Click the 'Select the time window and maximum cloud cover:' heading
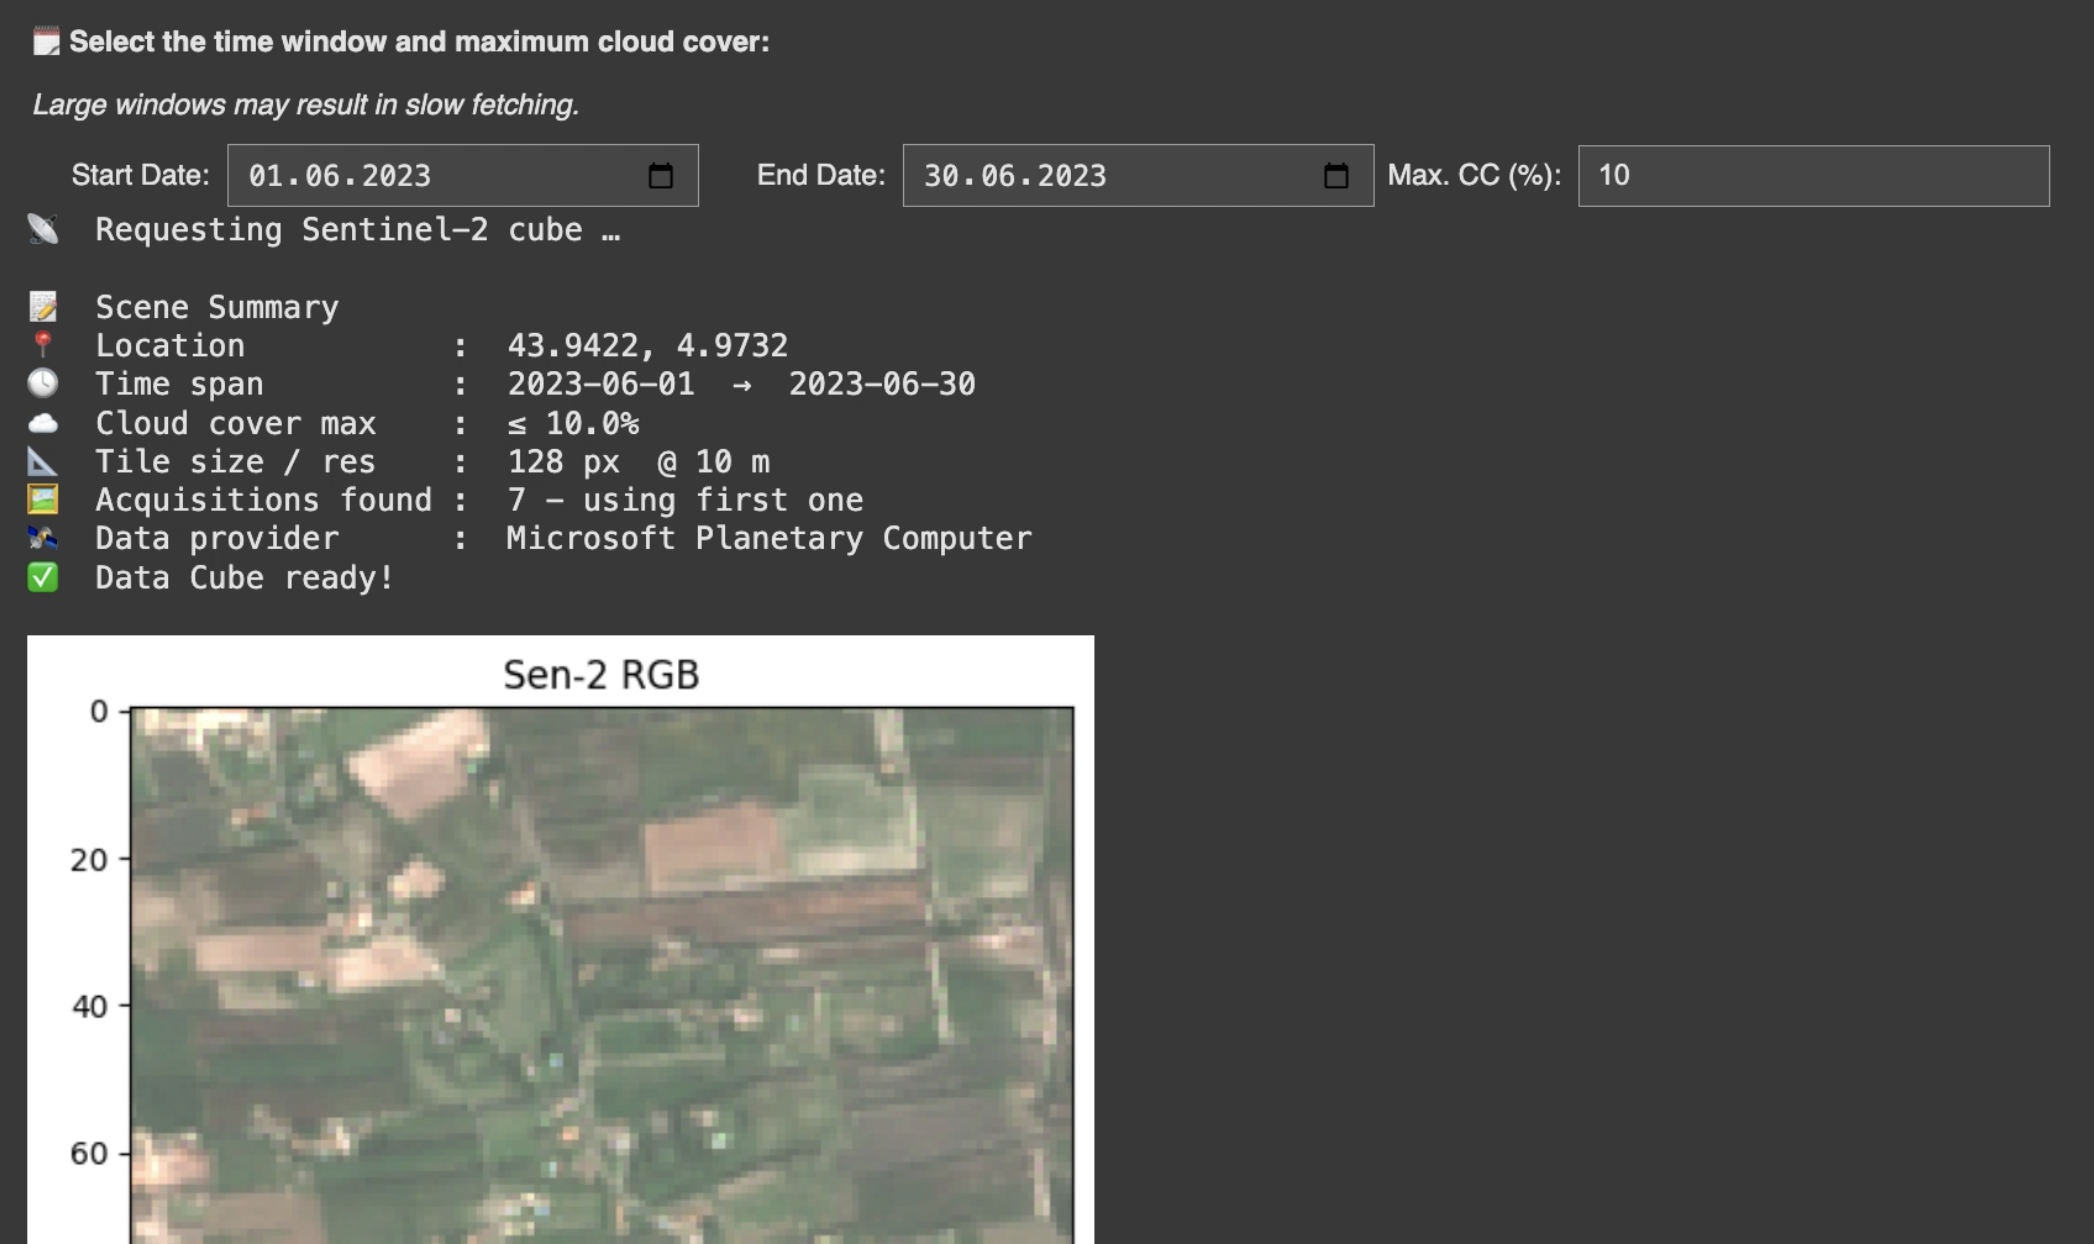Viewport: 2094px width, 1244px height. point(420,42)
